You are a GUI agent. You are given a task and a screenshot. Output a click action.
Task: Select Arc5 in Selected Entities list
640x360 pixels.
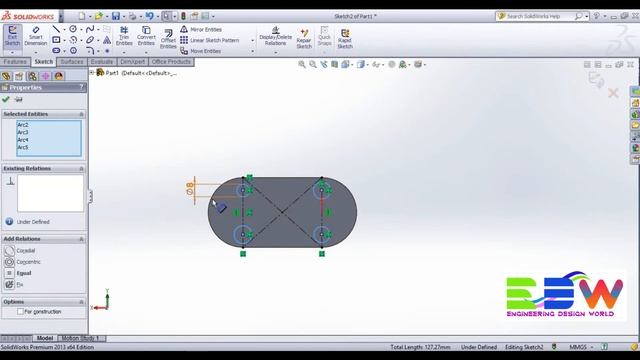(x=23, y=147)
